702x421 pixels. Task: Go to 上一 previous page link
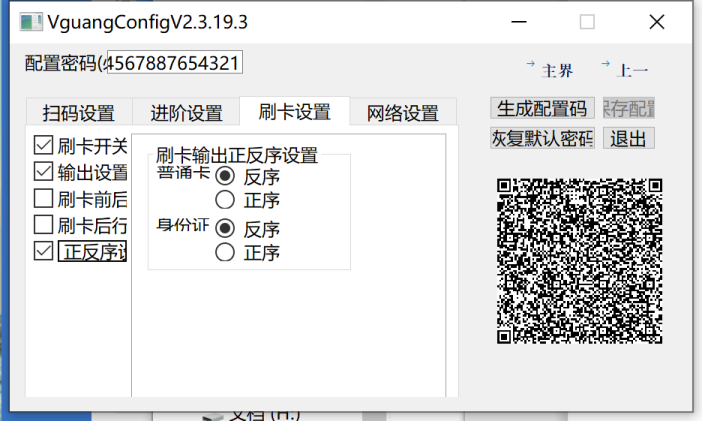[632, 71]
